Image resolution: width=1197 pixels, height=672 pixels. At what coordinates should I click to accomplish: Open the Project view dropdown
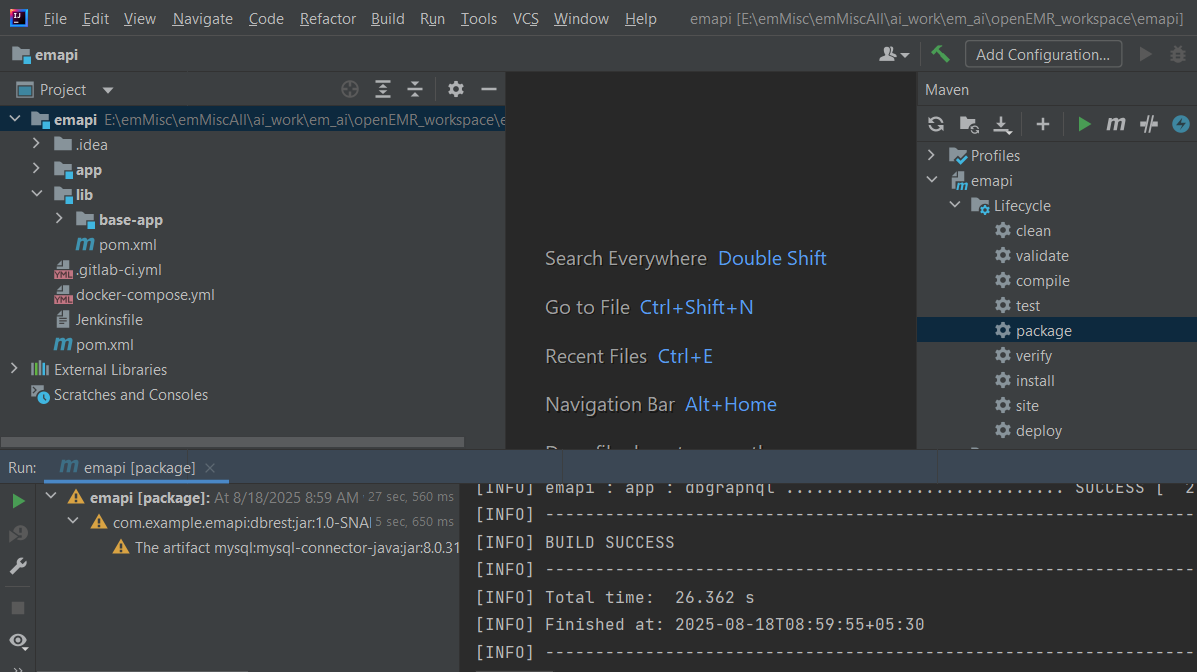(108, 90)
